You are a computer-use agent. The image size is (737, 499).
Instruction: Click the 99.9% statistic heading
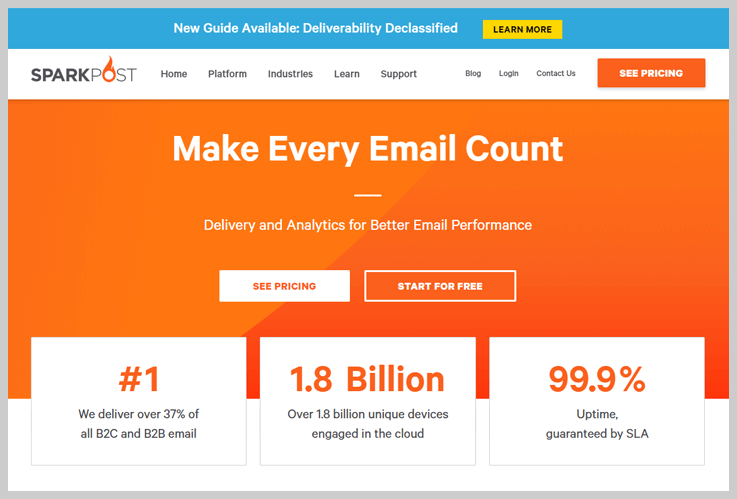[597, 379]
